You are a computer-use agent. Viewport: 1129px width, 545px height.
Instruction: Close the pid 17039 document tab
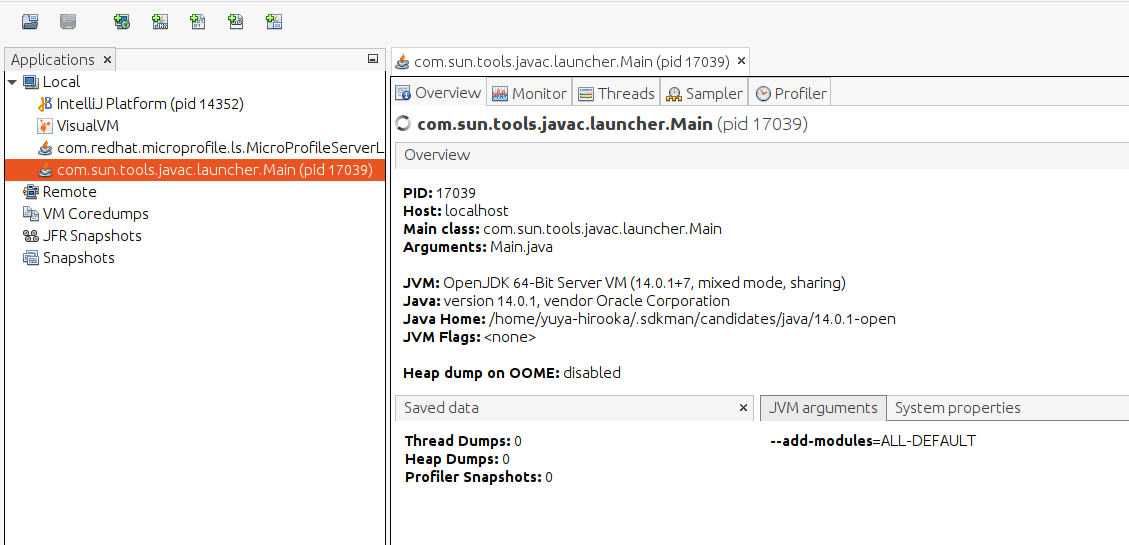(742, 61)
